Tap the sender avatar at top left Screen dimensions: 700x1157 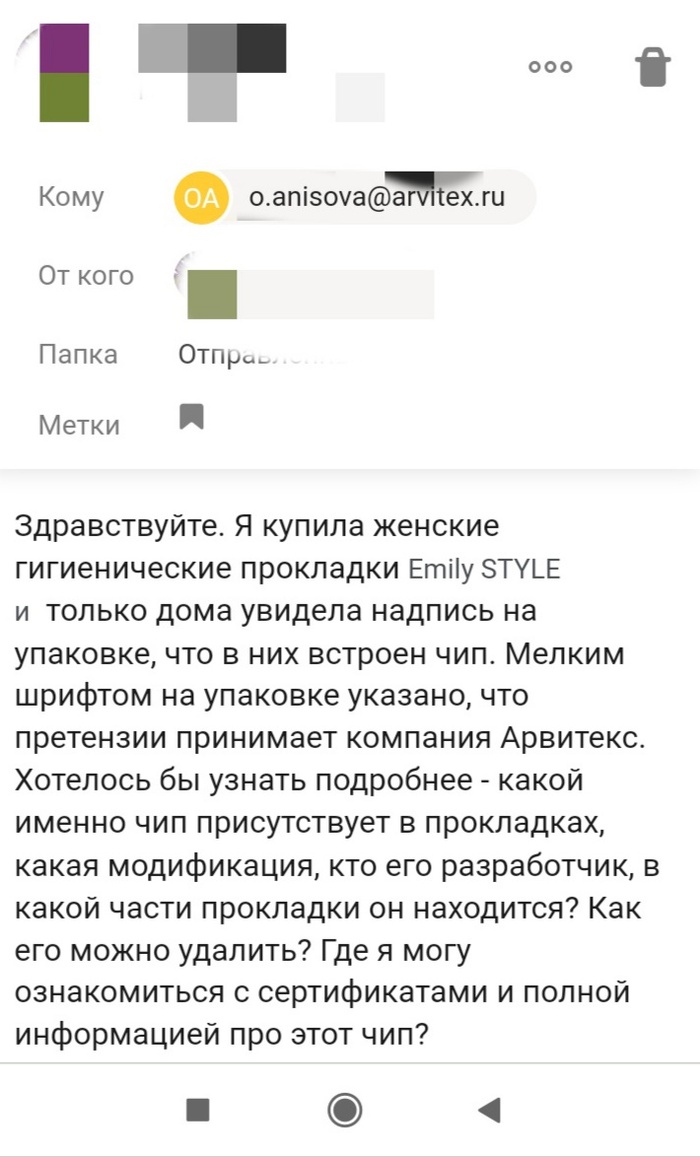coord(64,72)
